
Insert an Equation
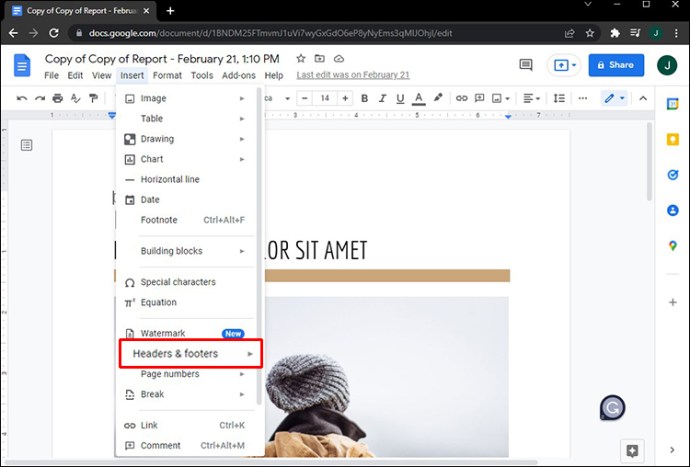coord(185,302)
